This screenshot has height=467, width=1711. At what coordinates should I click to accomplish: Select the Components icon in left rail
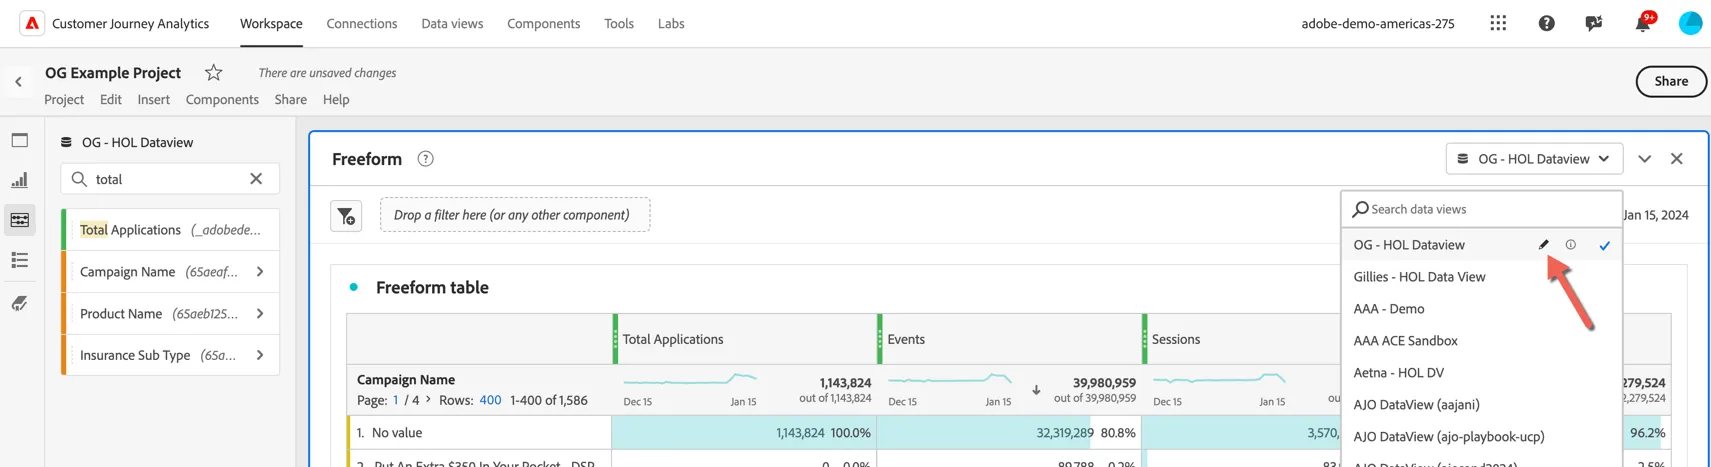(20, 220)
